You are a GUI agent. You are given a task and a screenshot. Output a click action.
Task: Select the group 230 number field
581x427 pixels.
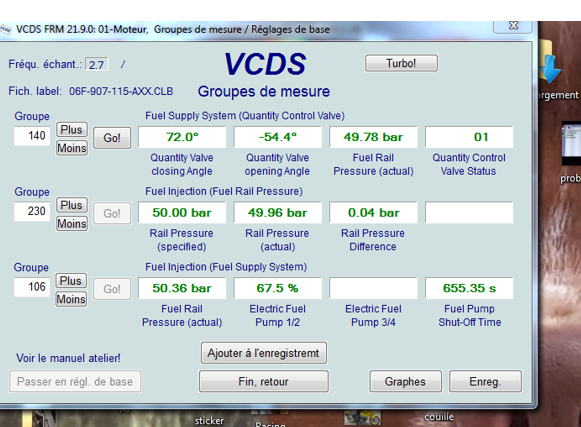coord(32,211)
